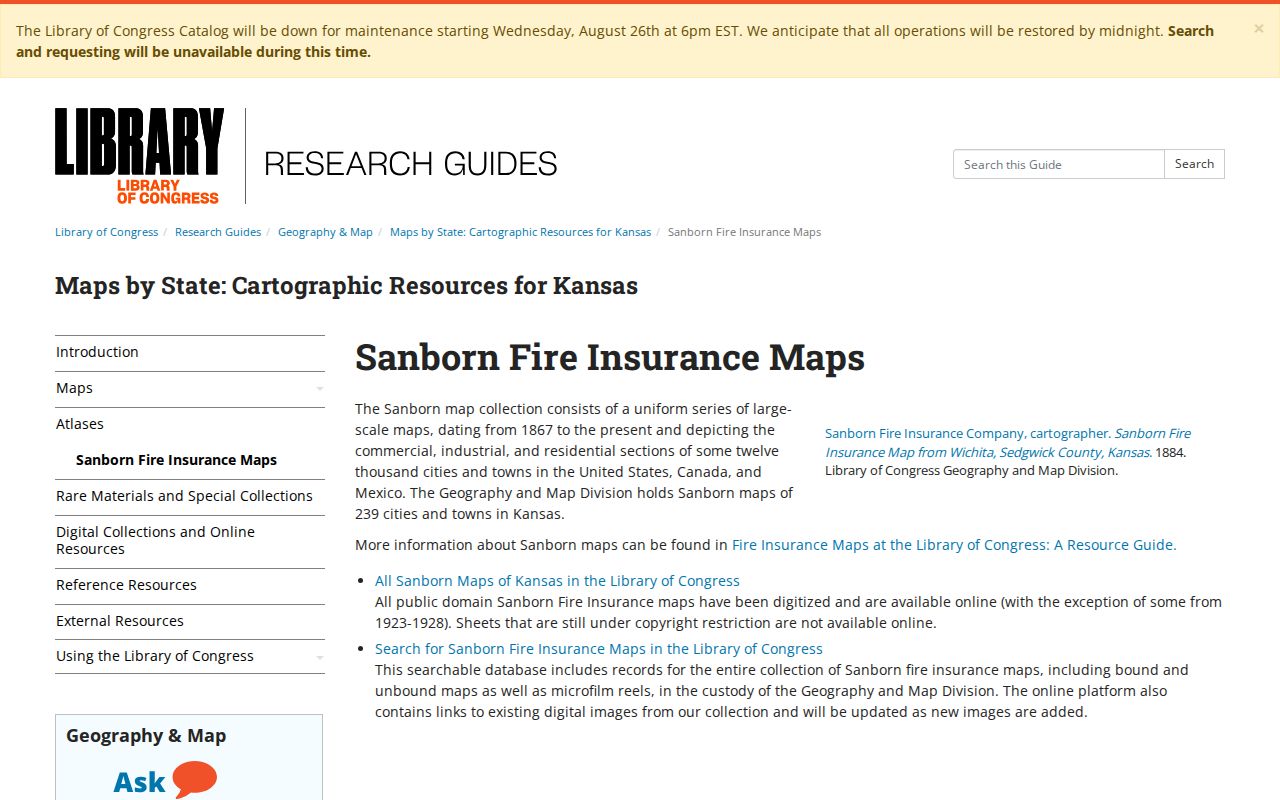Screen dimensions: 1280x800
Task: Expand Using the Library of Congress arrow
Action: tap(320, 657)
